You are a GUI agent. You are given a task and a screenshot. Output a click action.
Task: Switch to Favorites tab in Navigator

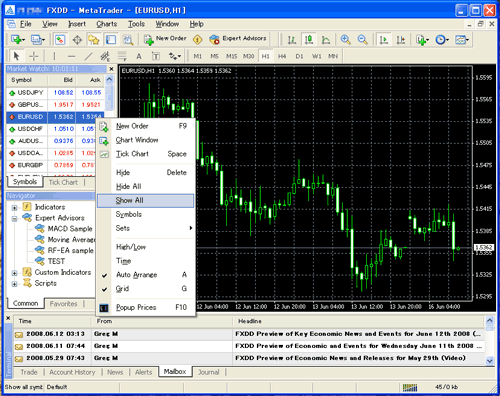click(x=63, y=304)
